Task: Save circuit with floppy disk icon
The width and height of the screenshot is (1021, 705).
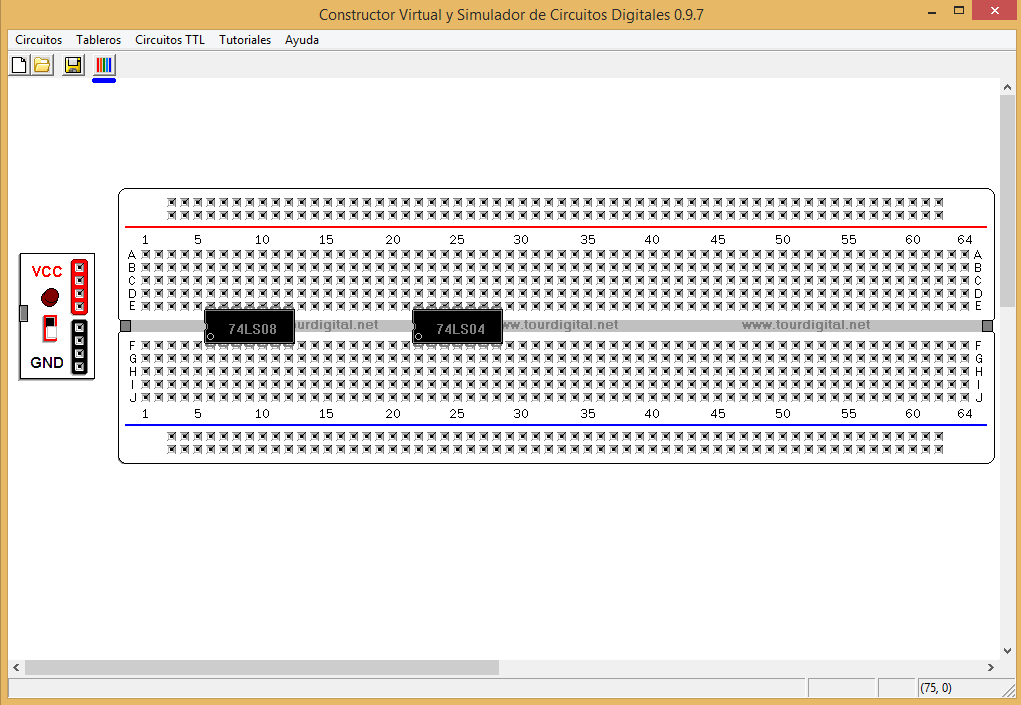Action: point(73,65)
